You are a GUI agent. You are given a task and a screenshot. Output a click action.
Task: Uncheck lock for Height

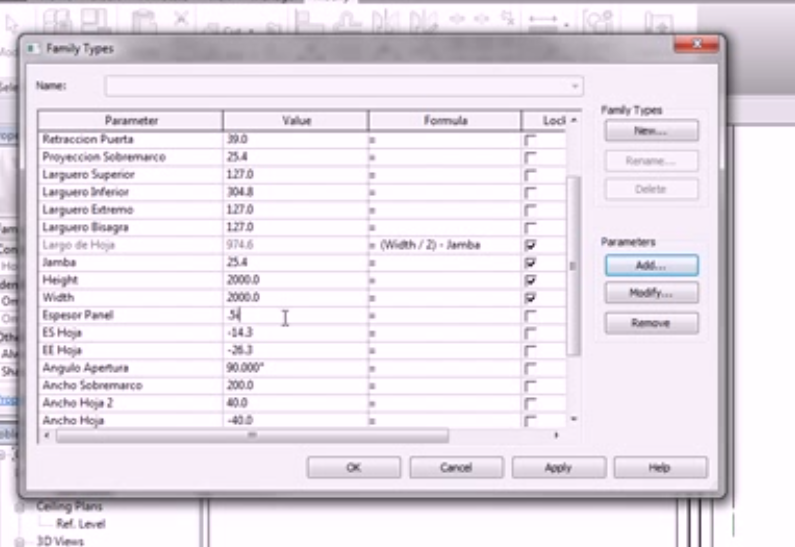pos(530,280)
